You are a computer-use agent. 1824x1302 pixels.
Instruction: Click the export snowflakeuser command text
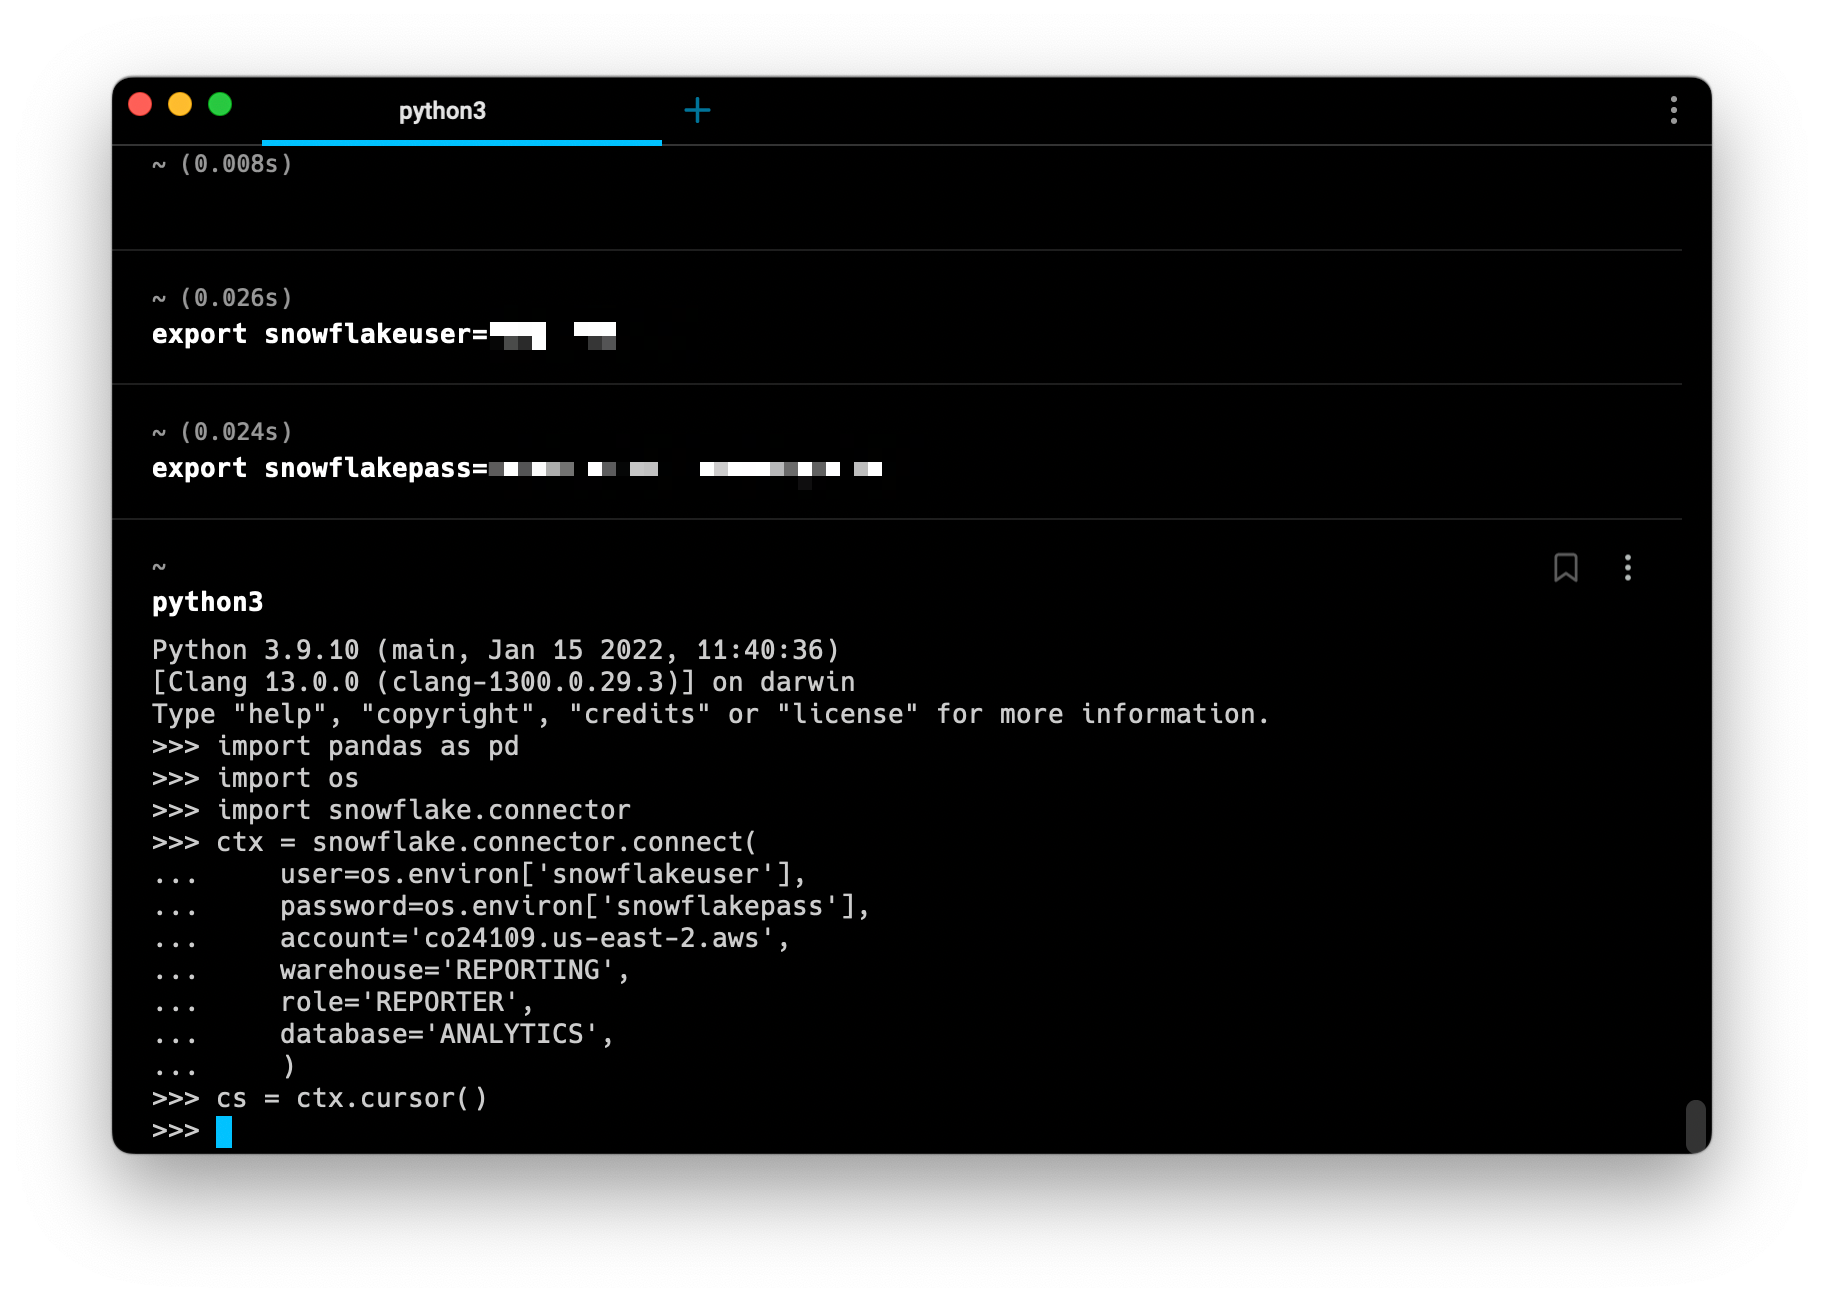[384, 334]
